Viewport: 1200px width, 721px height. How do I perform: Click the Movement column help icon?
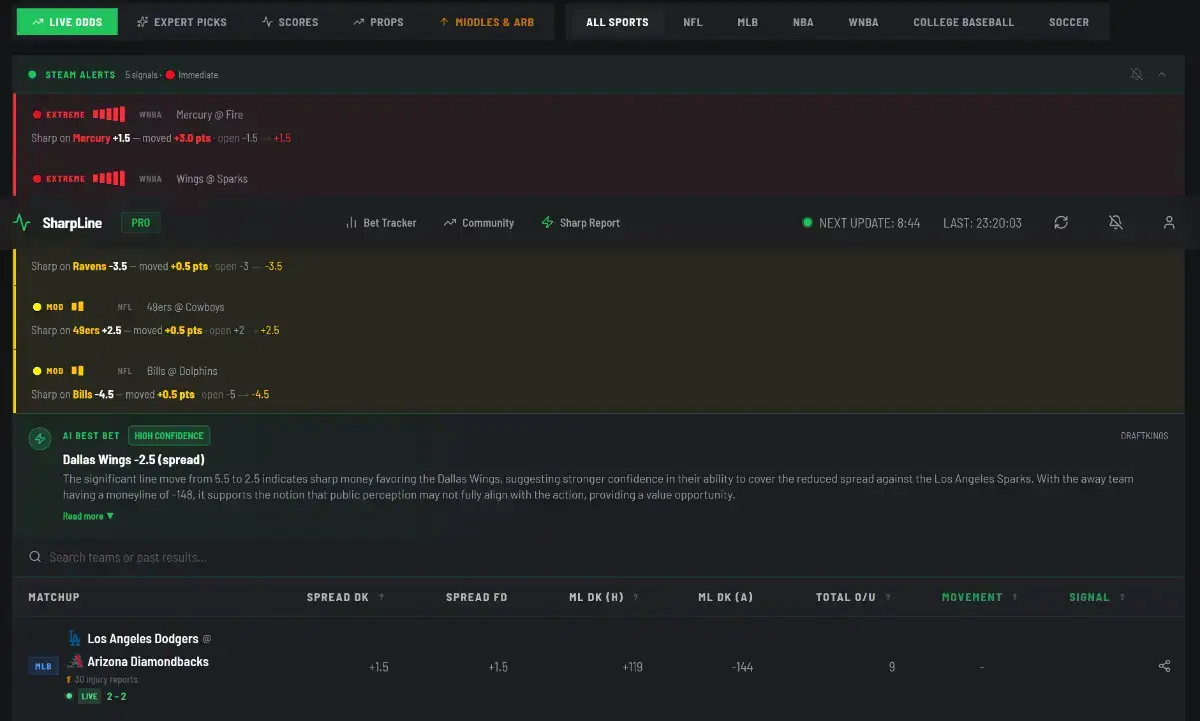tap(1014, 597)
